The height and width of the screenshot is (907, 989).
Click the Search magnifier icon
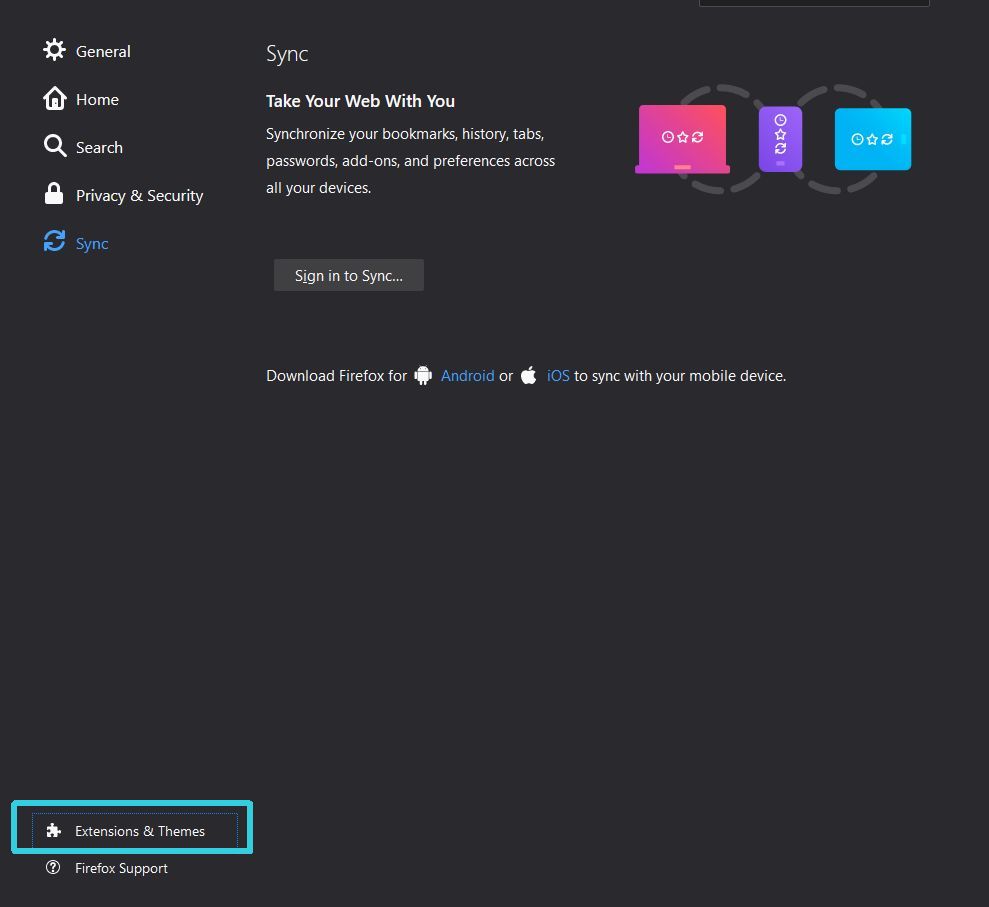55,146
